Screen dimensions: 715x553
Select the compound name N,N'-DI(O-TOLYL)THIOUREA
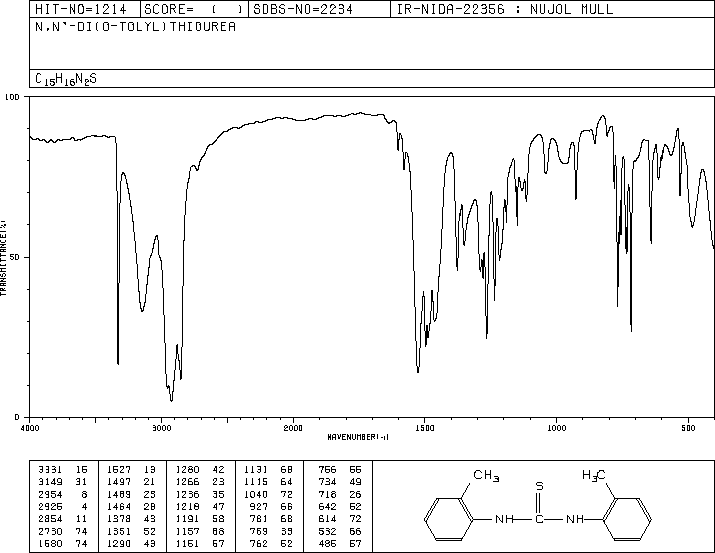pyautogui.click(x=136, y=27)
